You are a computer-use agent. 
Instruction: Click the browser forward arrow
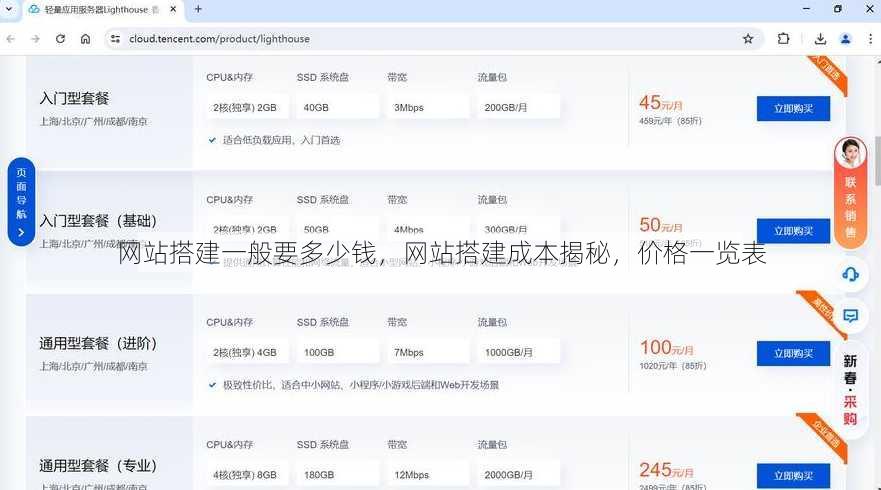35,39
